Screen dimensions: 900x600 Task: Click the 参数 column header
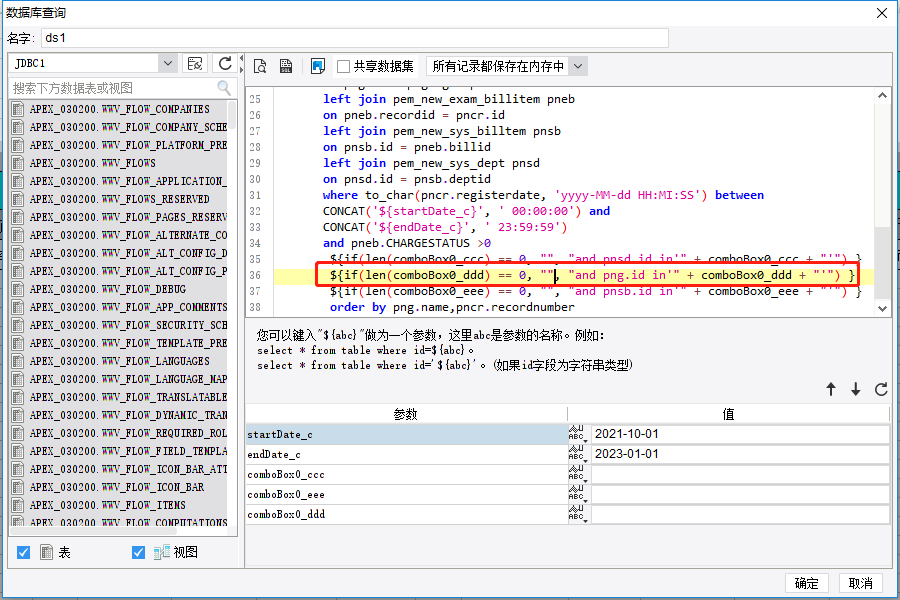point(406,414)
